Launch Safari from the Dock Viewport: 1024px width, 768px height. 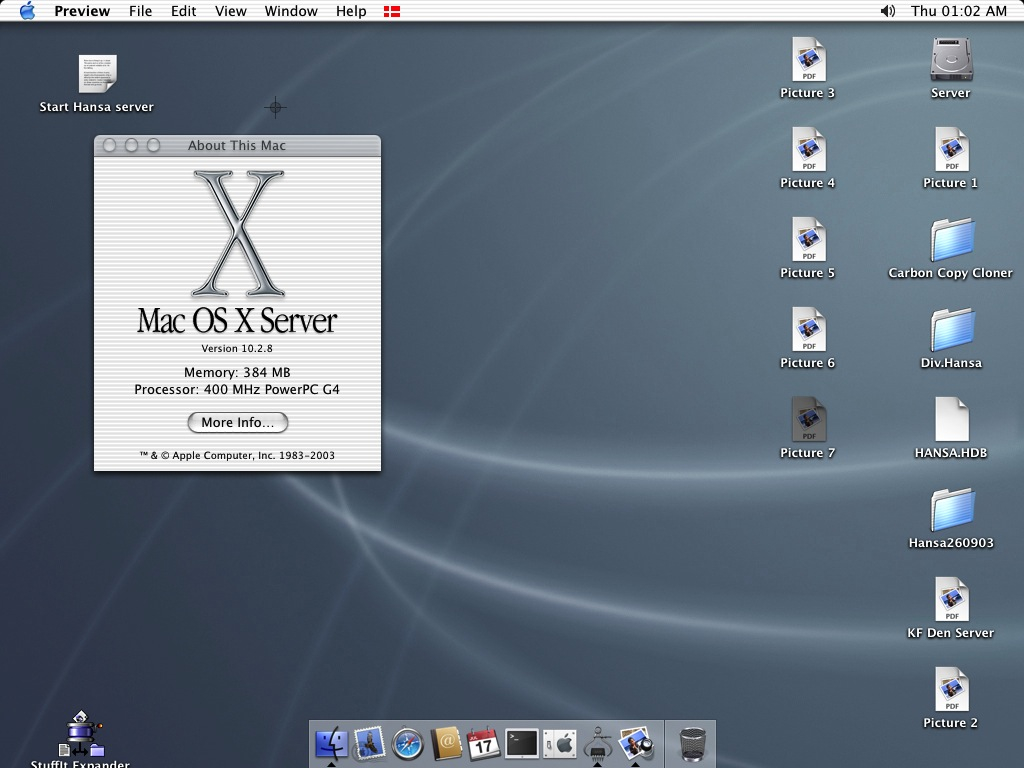pyautogui.click(x=408, y=744)
